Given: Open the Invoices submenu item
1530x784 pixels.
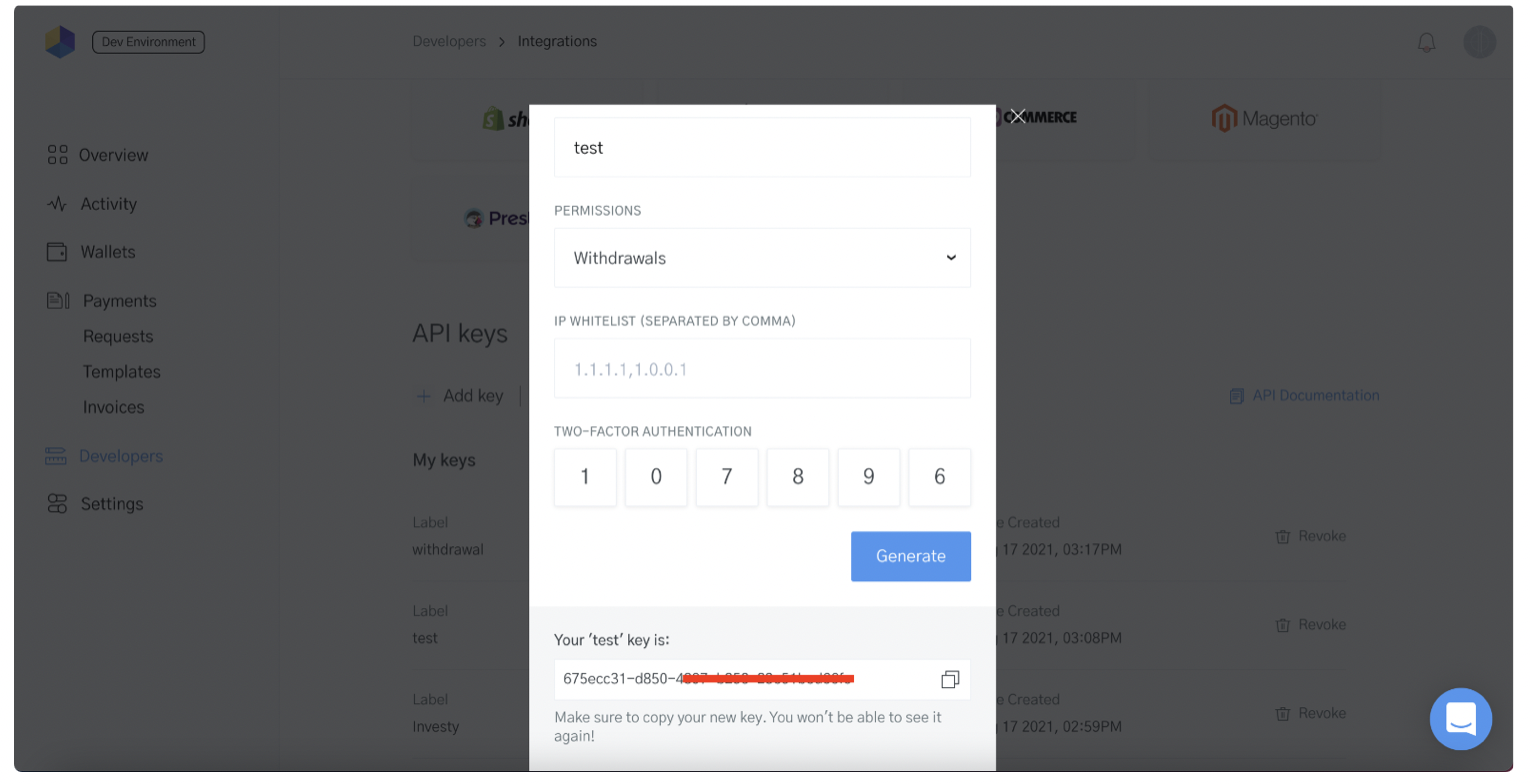Looking at the screenshot, I should [x=113, y=407].
